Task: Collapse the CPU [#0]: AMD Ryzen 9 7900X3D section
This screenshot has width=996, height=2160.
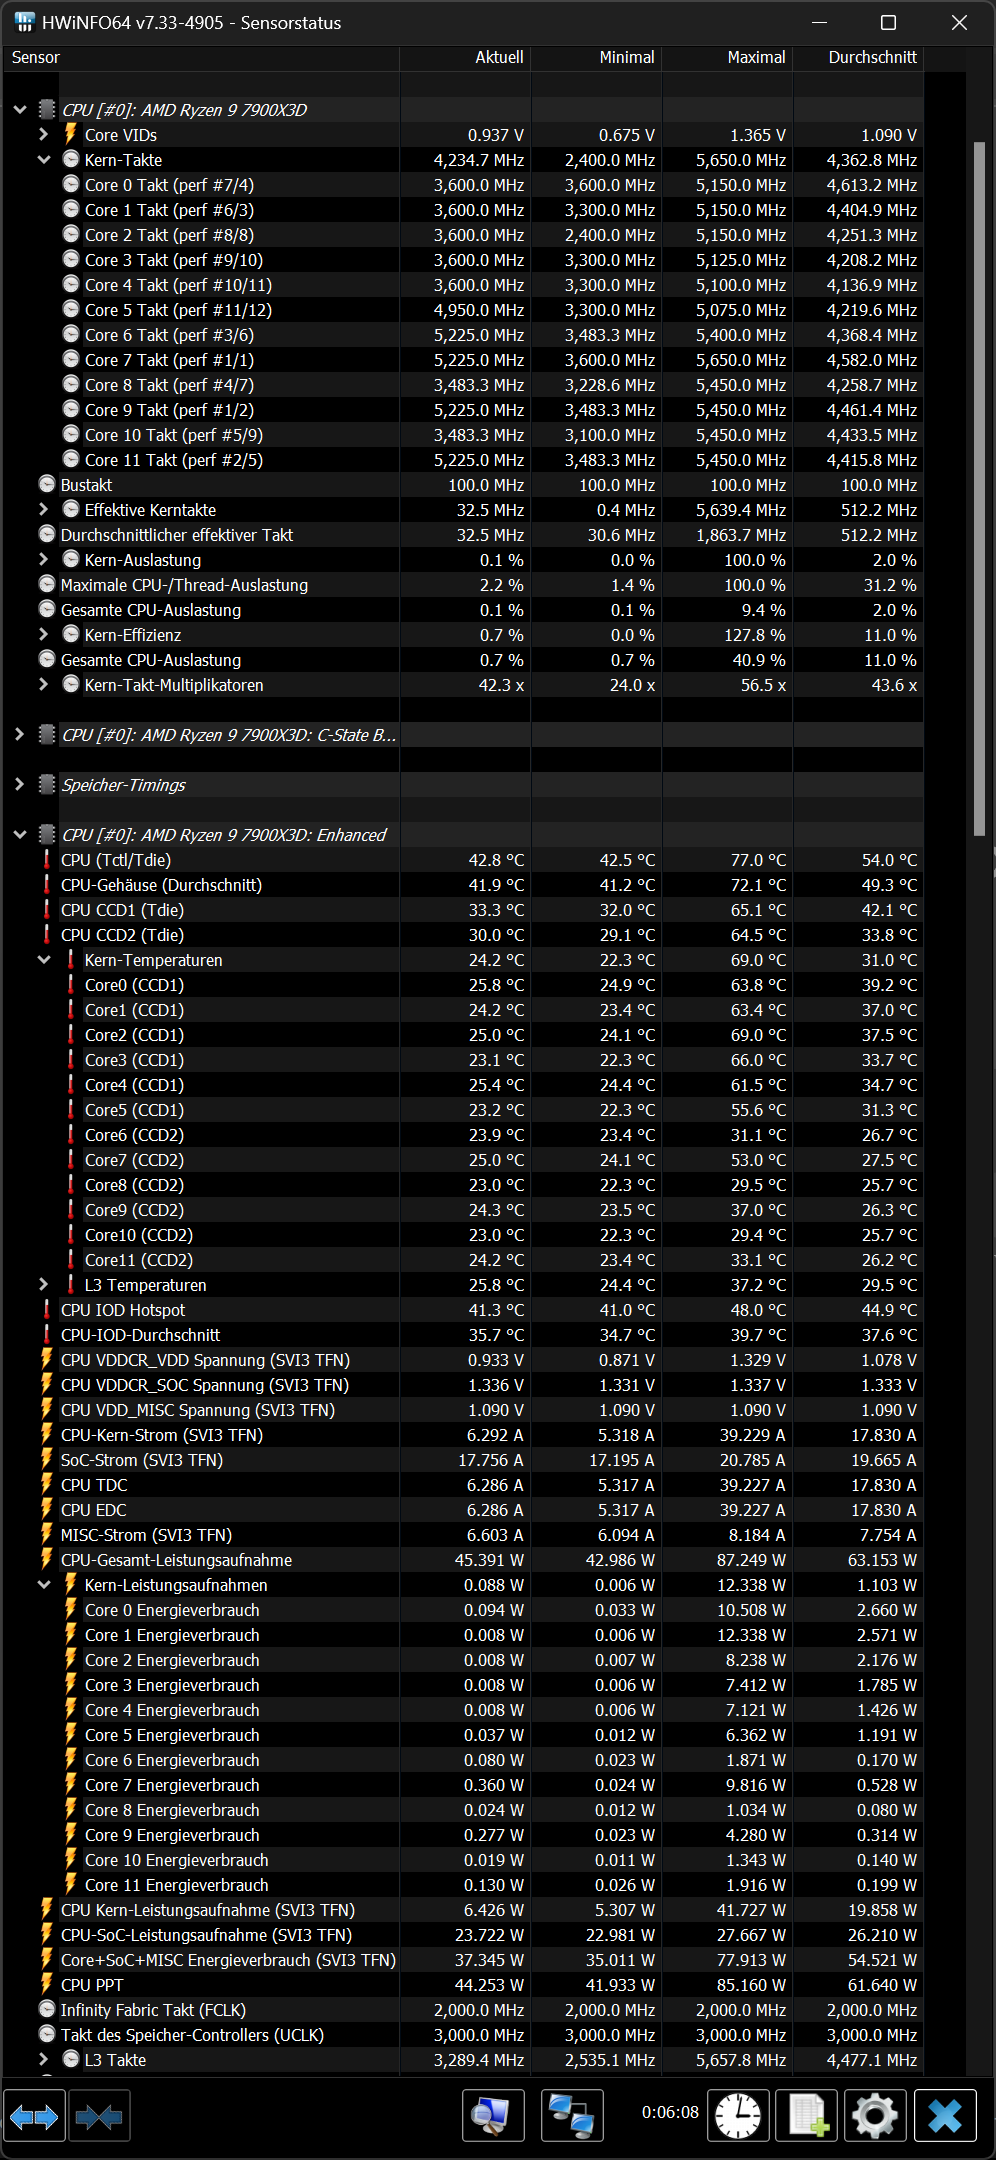Action: (x=20, y=109)
